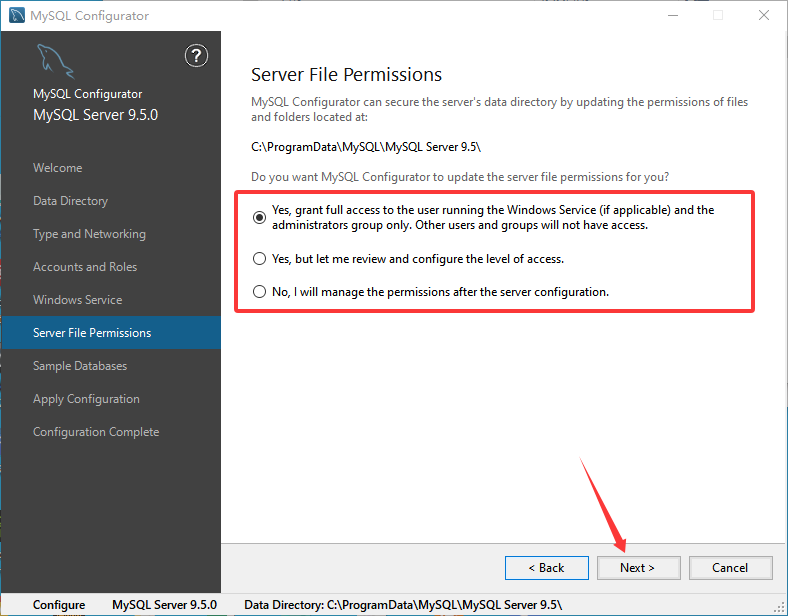Select Server File Permissions step
This screenshot has width=788, height=616.
92,333
